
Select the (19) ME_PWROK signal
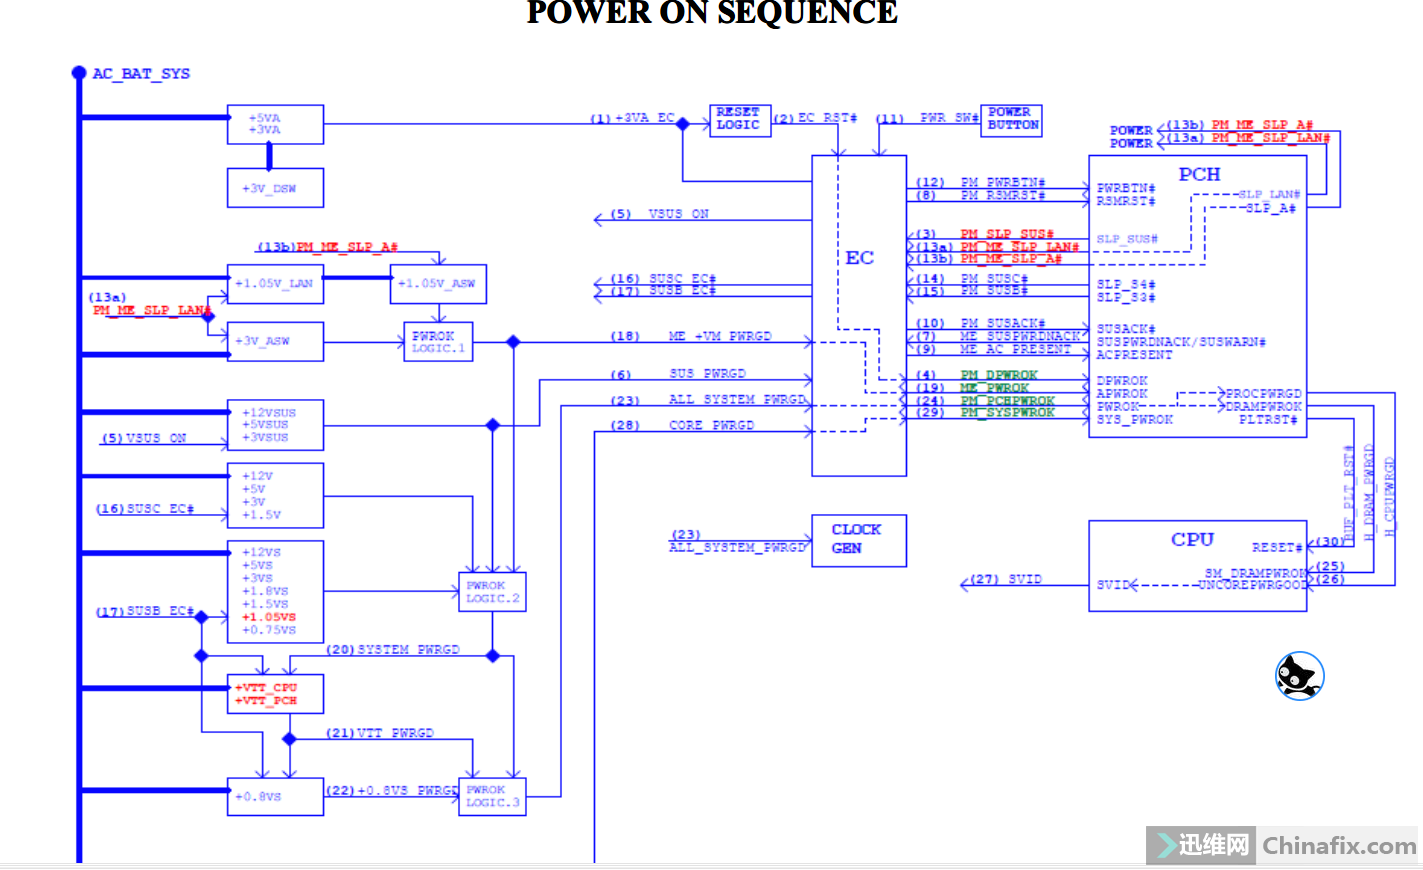coord(973,387)
